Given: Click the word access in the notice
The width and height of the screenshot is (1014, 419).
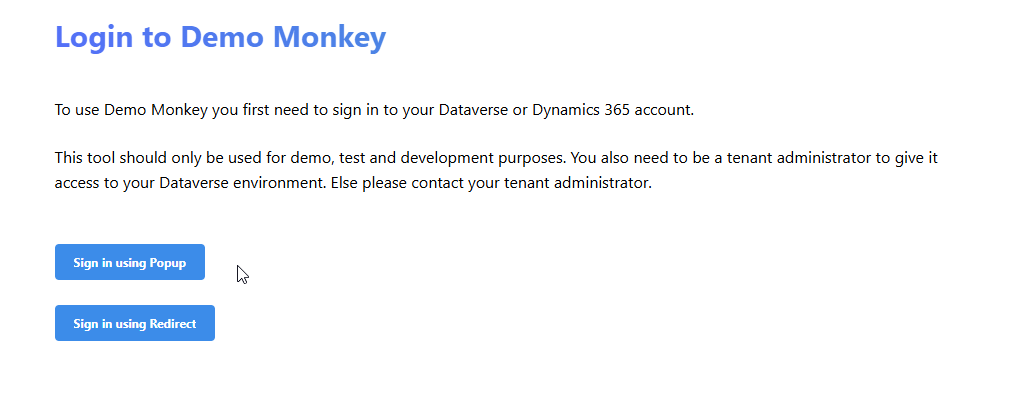Looking at the screenshot, I should point(79,183).
